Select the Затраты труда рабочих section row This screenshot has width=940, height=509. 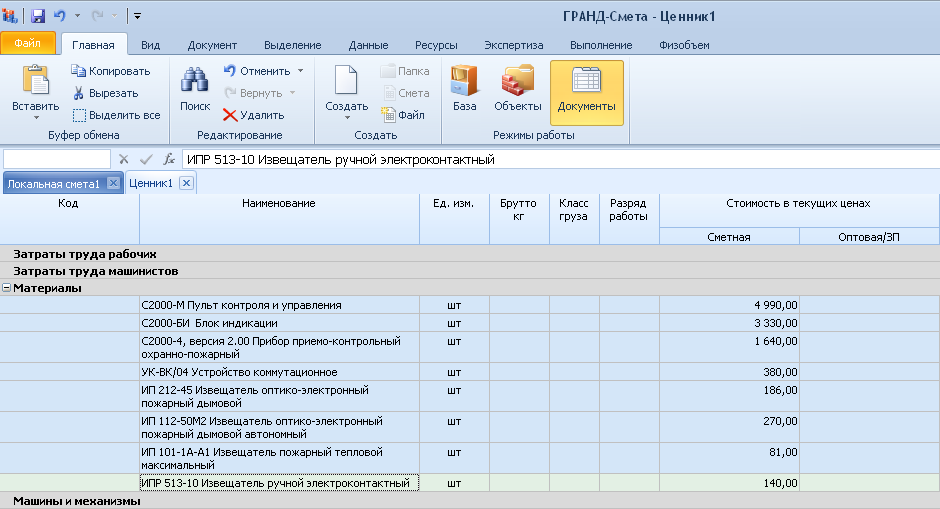point(470,254)
